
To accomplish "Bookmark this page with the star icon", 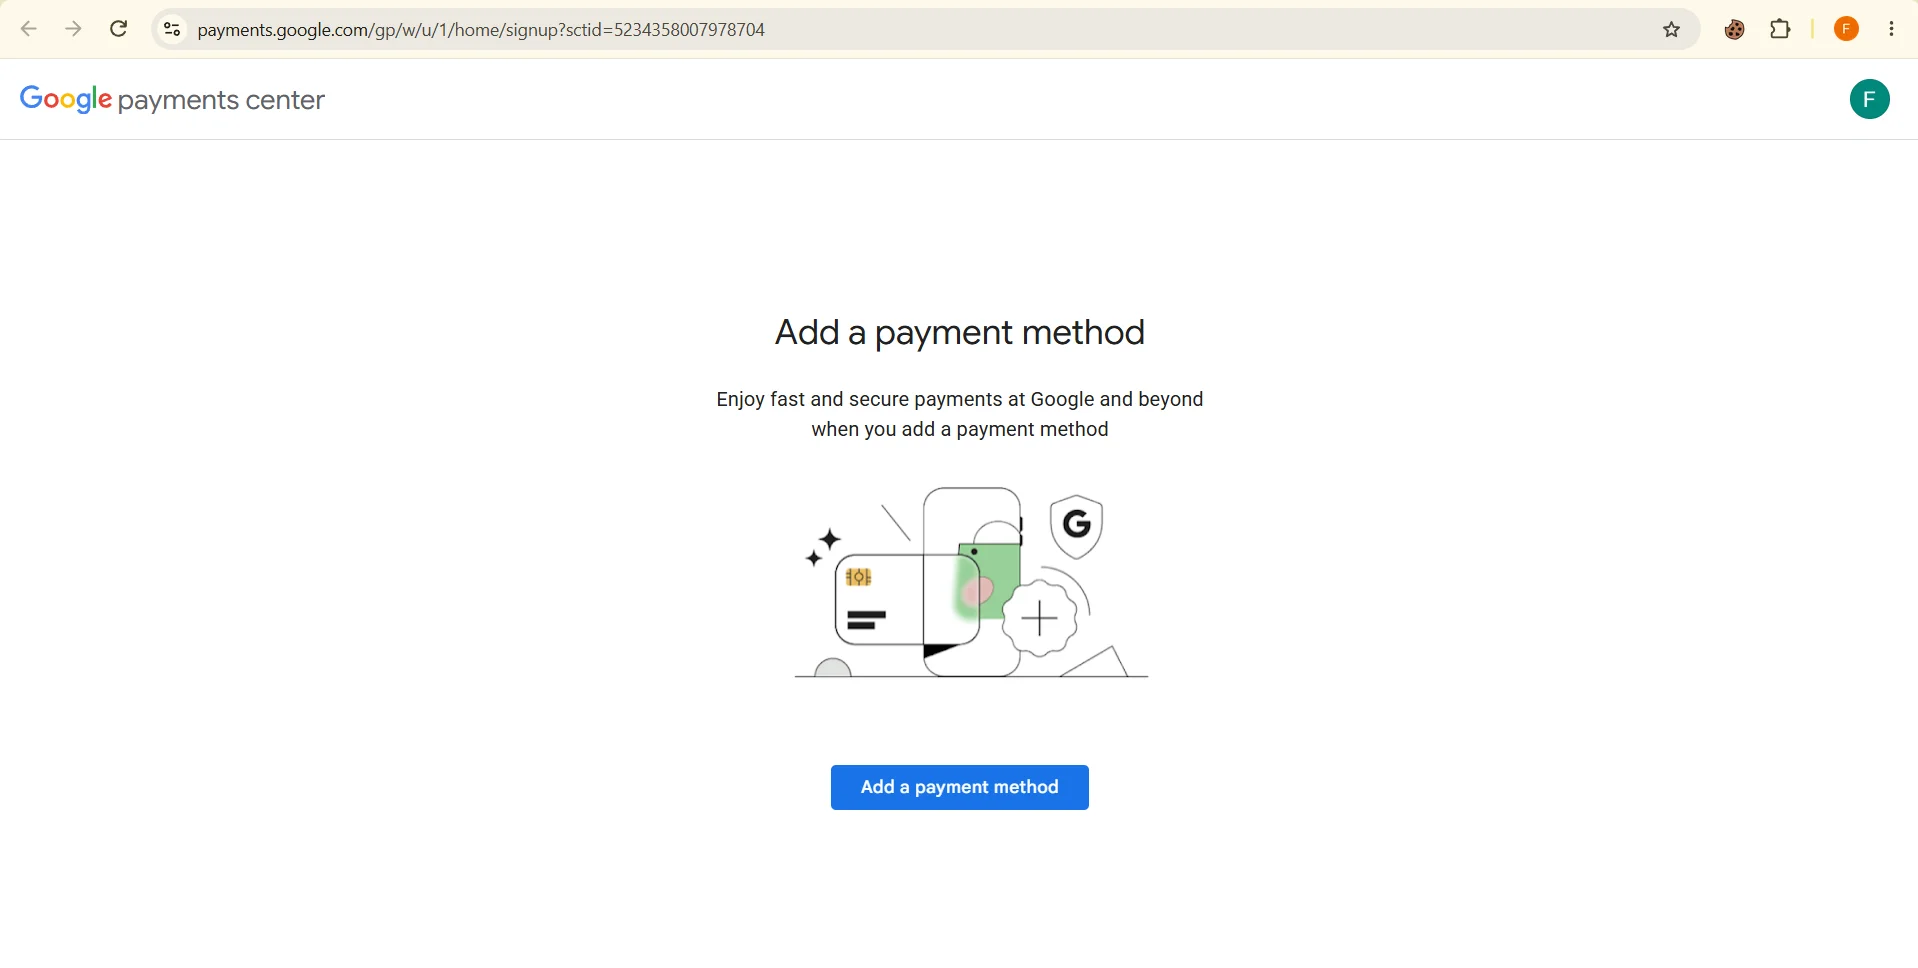I will point(1672,31).
